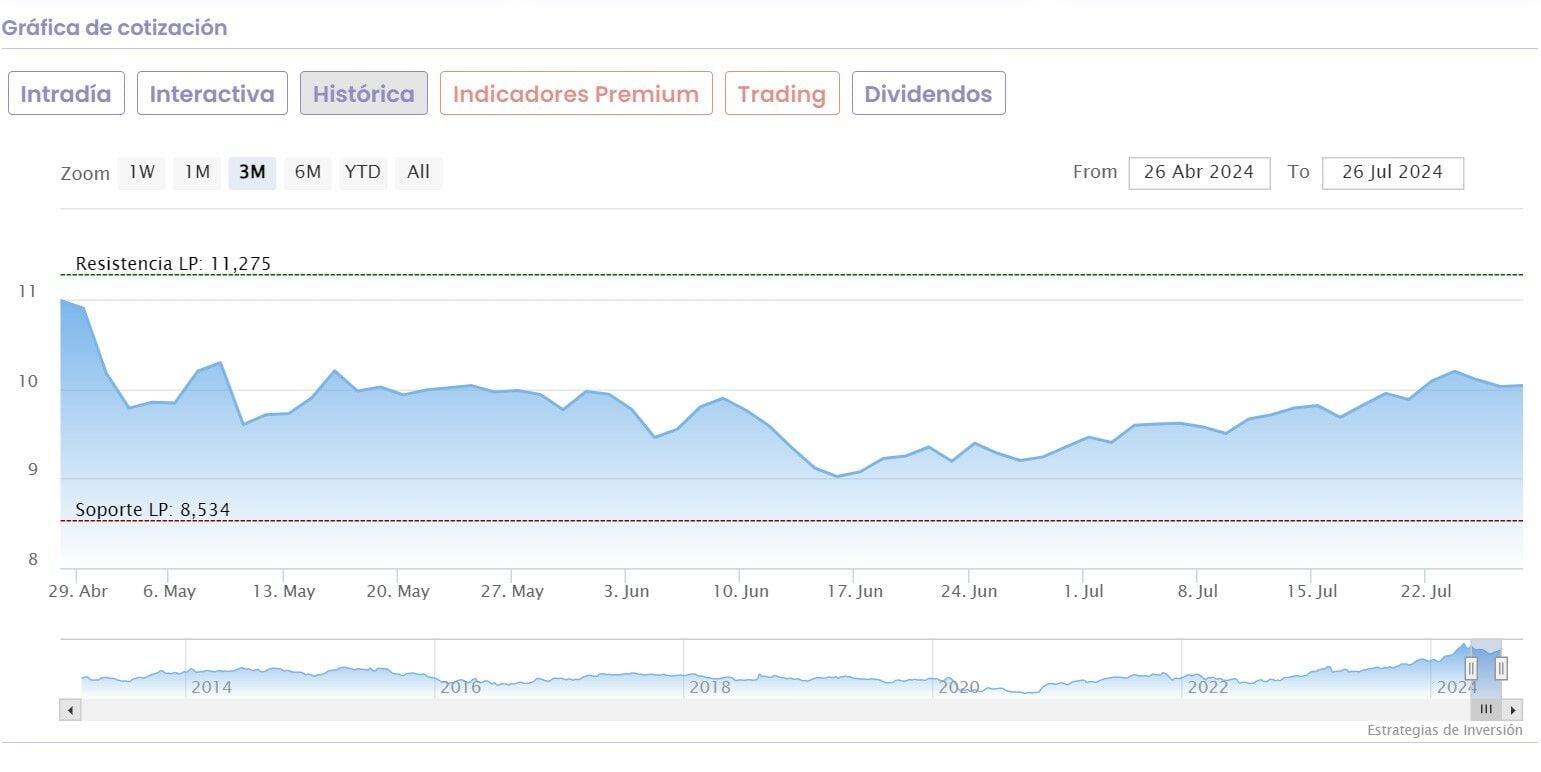
Task: Click the From date field
Action: (1199, 172)
